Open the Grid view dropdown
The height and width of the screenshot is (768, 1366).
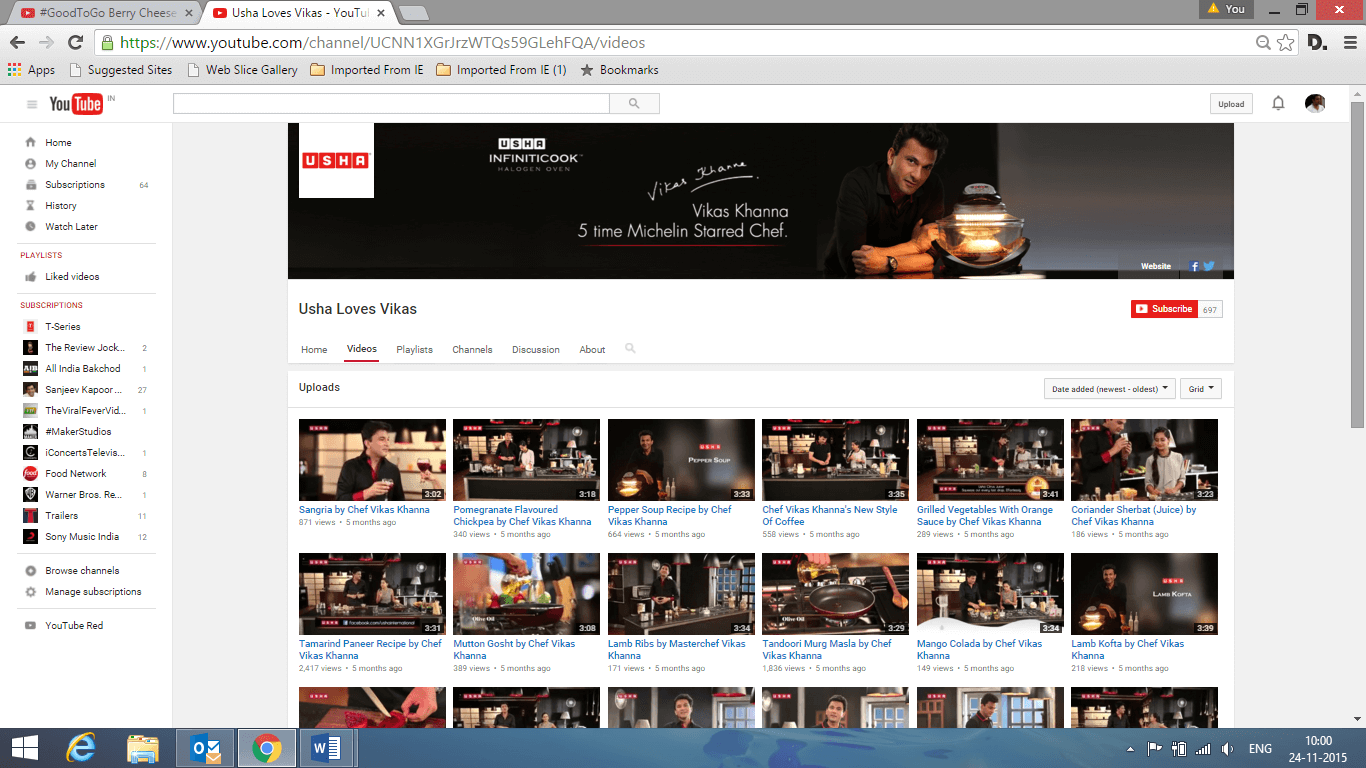pos(1201,389)
